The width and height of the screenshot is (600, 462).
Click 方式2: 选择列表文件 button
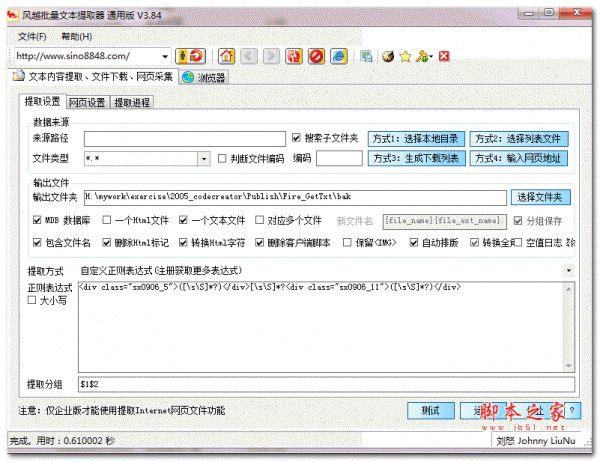[x=518, y=139]
